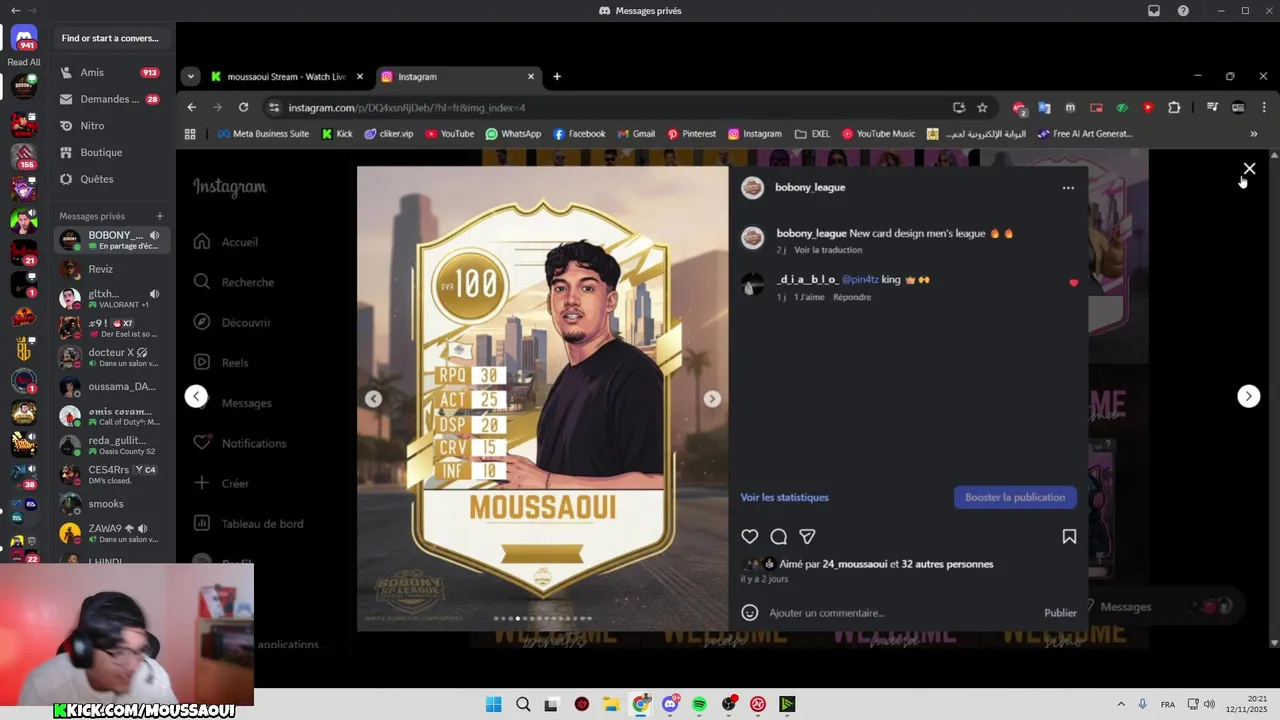Click Répondre on the diablo comment
Image resolution: width=1280 pixels, height=720 pixels.
[x=852, y=297]
